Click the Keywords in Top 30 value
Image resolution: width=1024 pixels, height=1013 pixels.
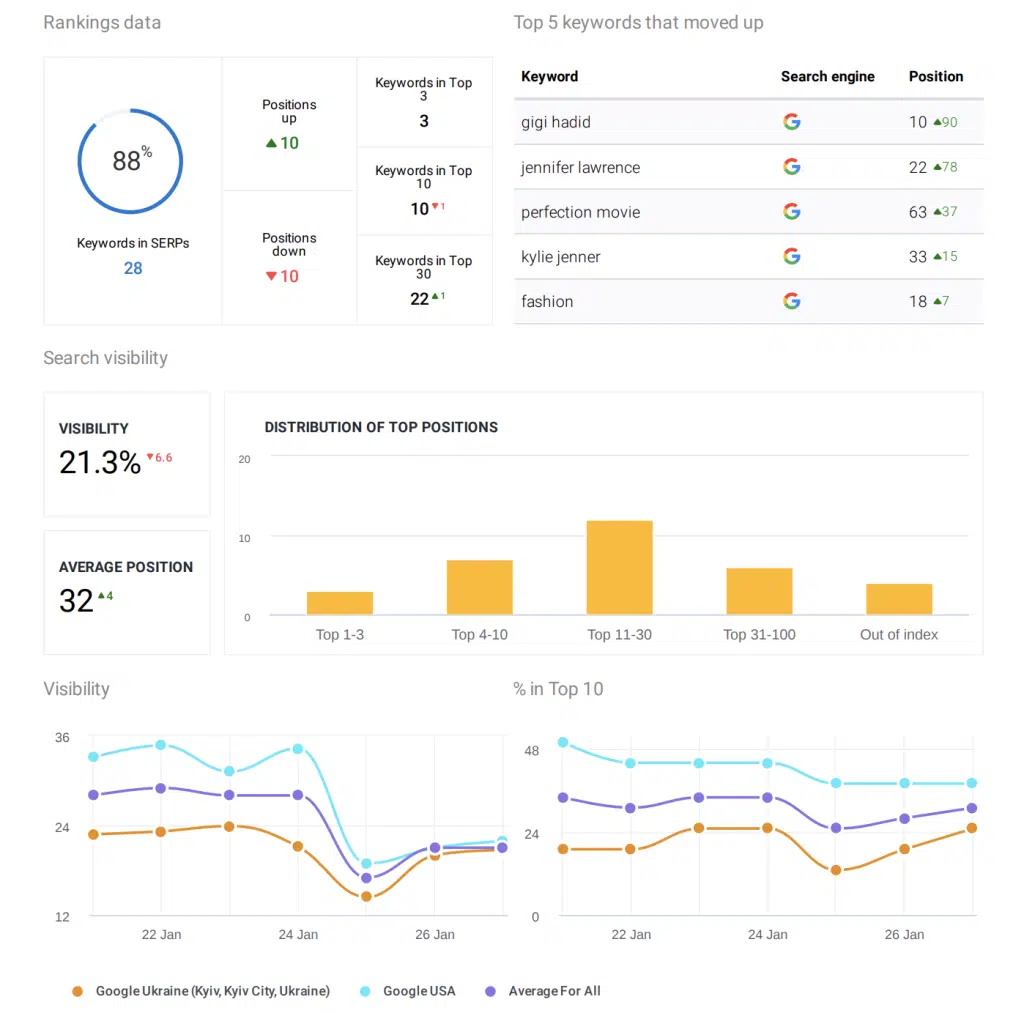pos(419,299)
